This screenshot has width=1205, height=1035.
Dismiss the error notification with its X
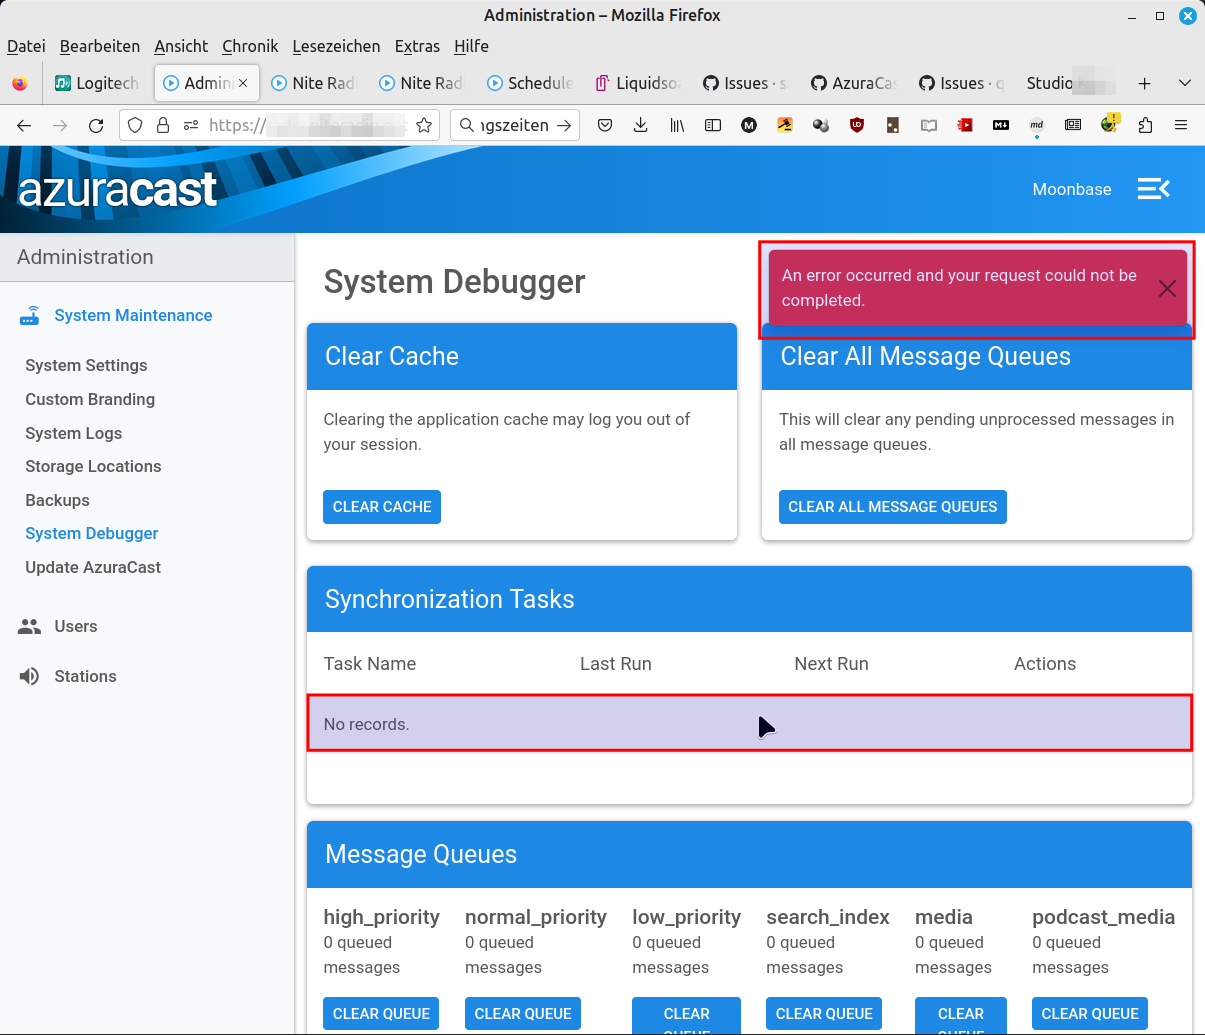coord(1166,288)
